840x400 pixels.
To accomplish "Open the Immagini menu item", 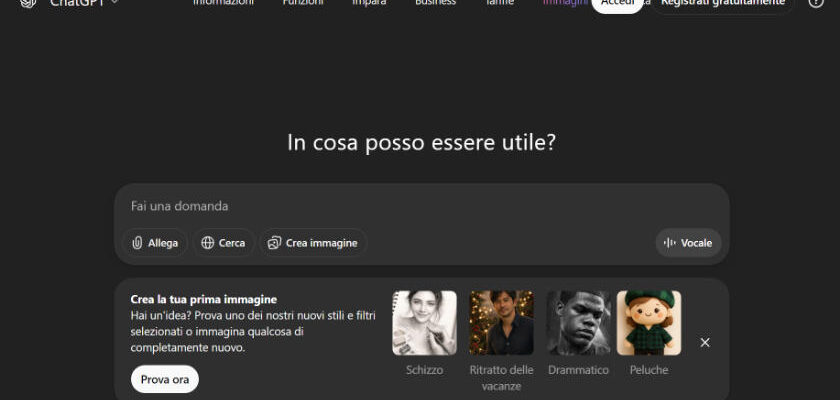I will click(565, 3).
